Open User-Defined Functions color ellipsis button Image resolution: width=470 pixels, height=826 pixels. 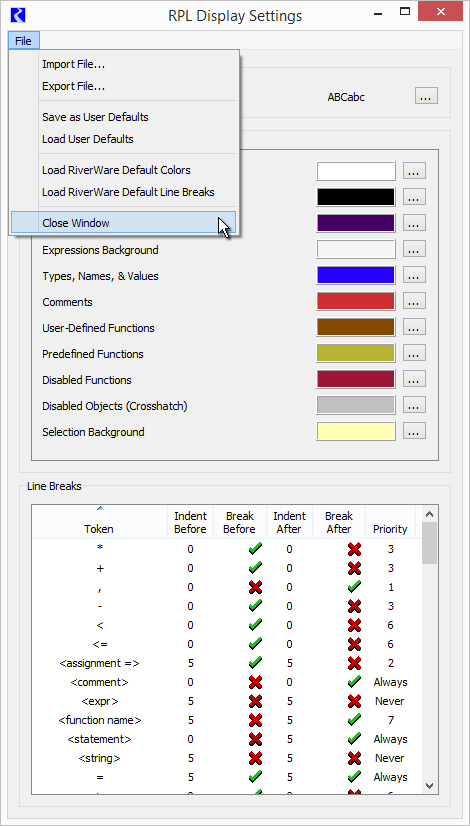click(414, 327)
